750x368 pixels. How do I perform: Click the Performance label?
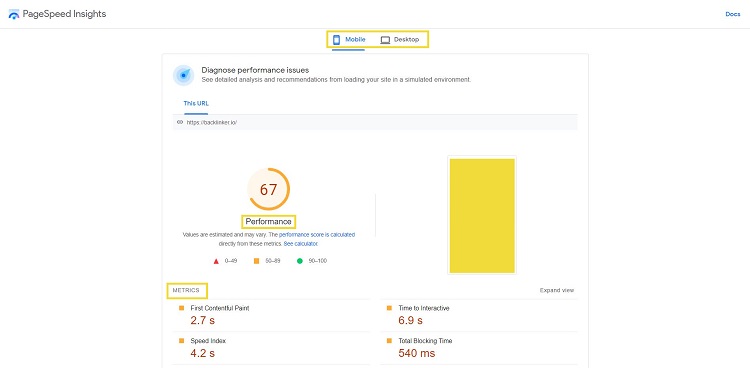coord(268,222)
